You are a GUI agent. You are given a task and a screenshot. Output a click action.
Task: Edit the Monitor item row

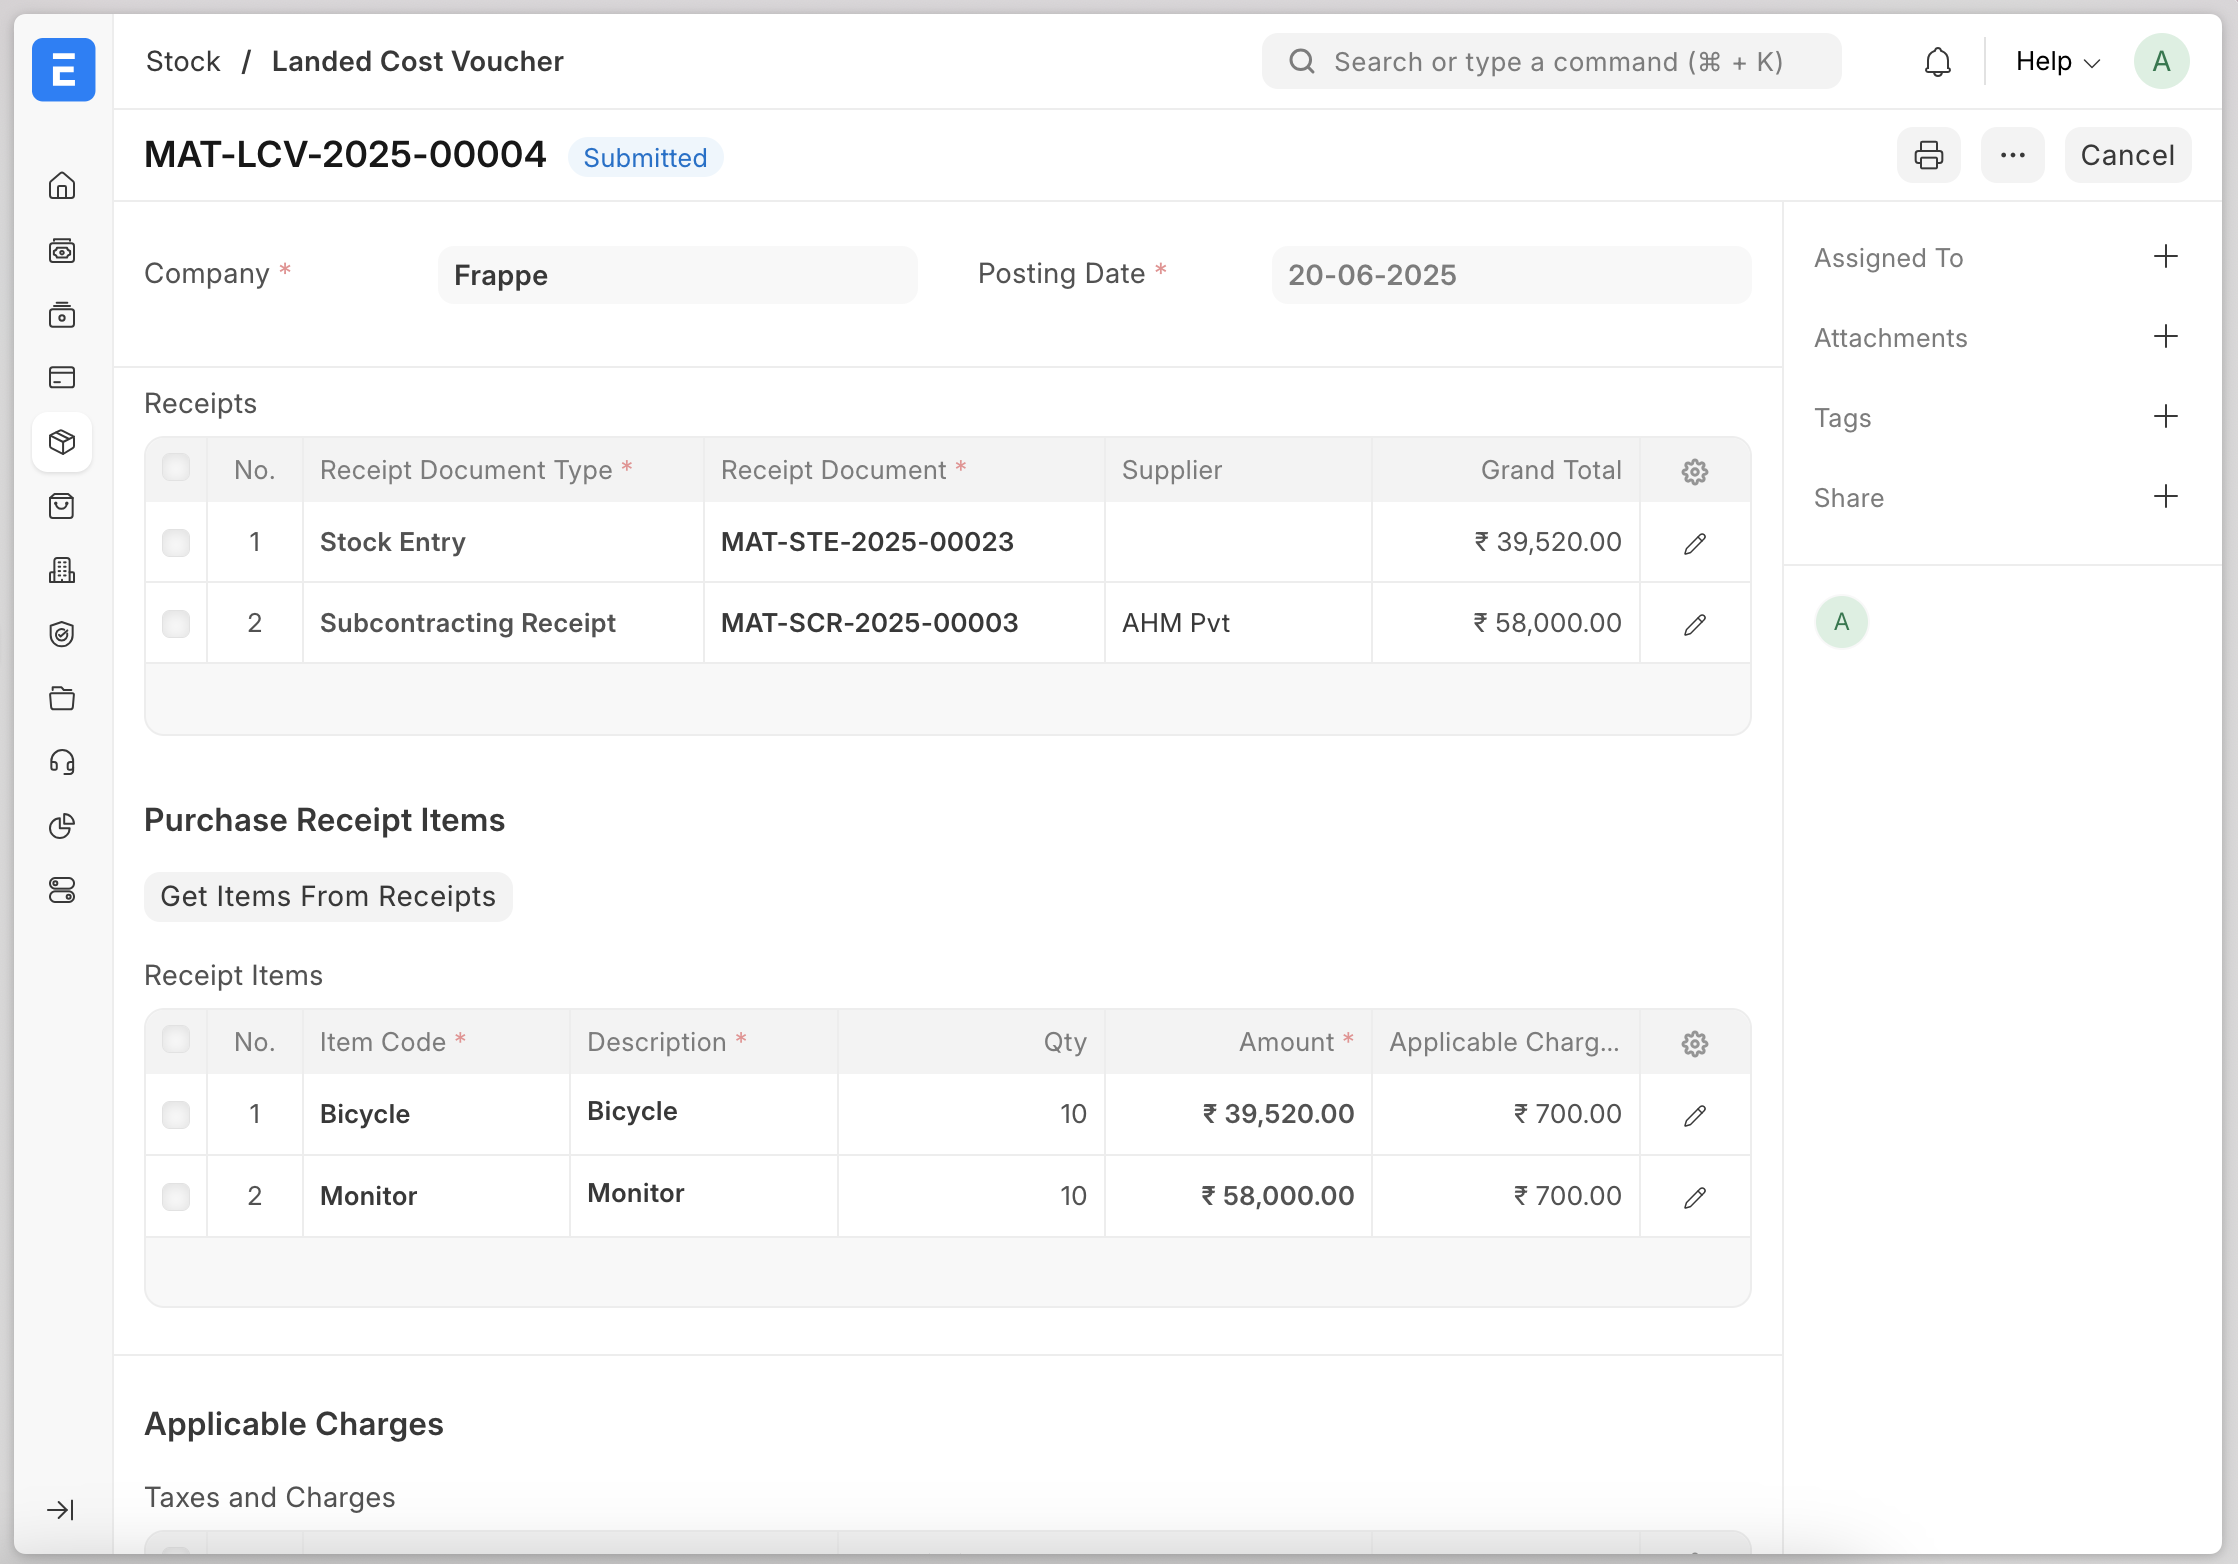pyautogui.click(x=1695, y=1197)
